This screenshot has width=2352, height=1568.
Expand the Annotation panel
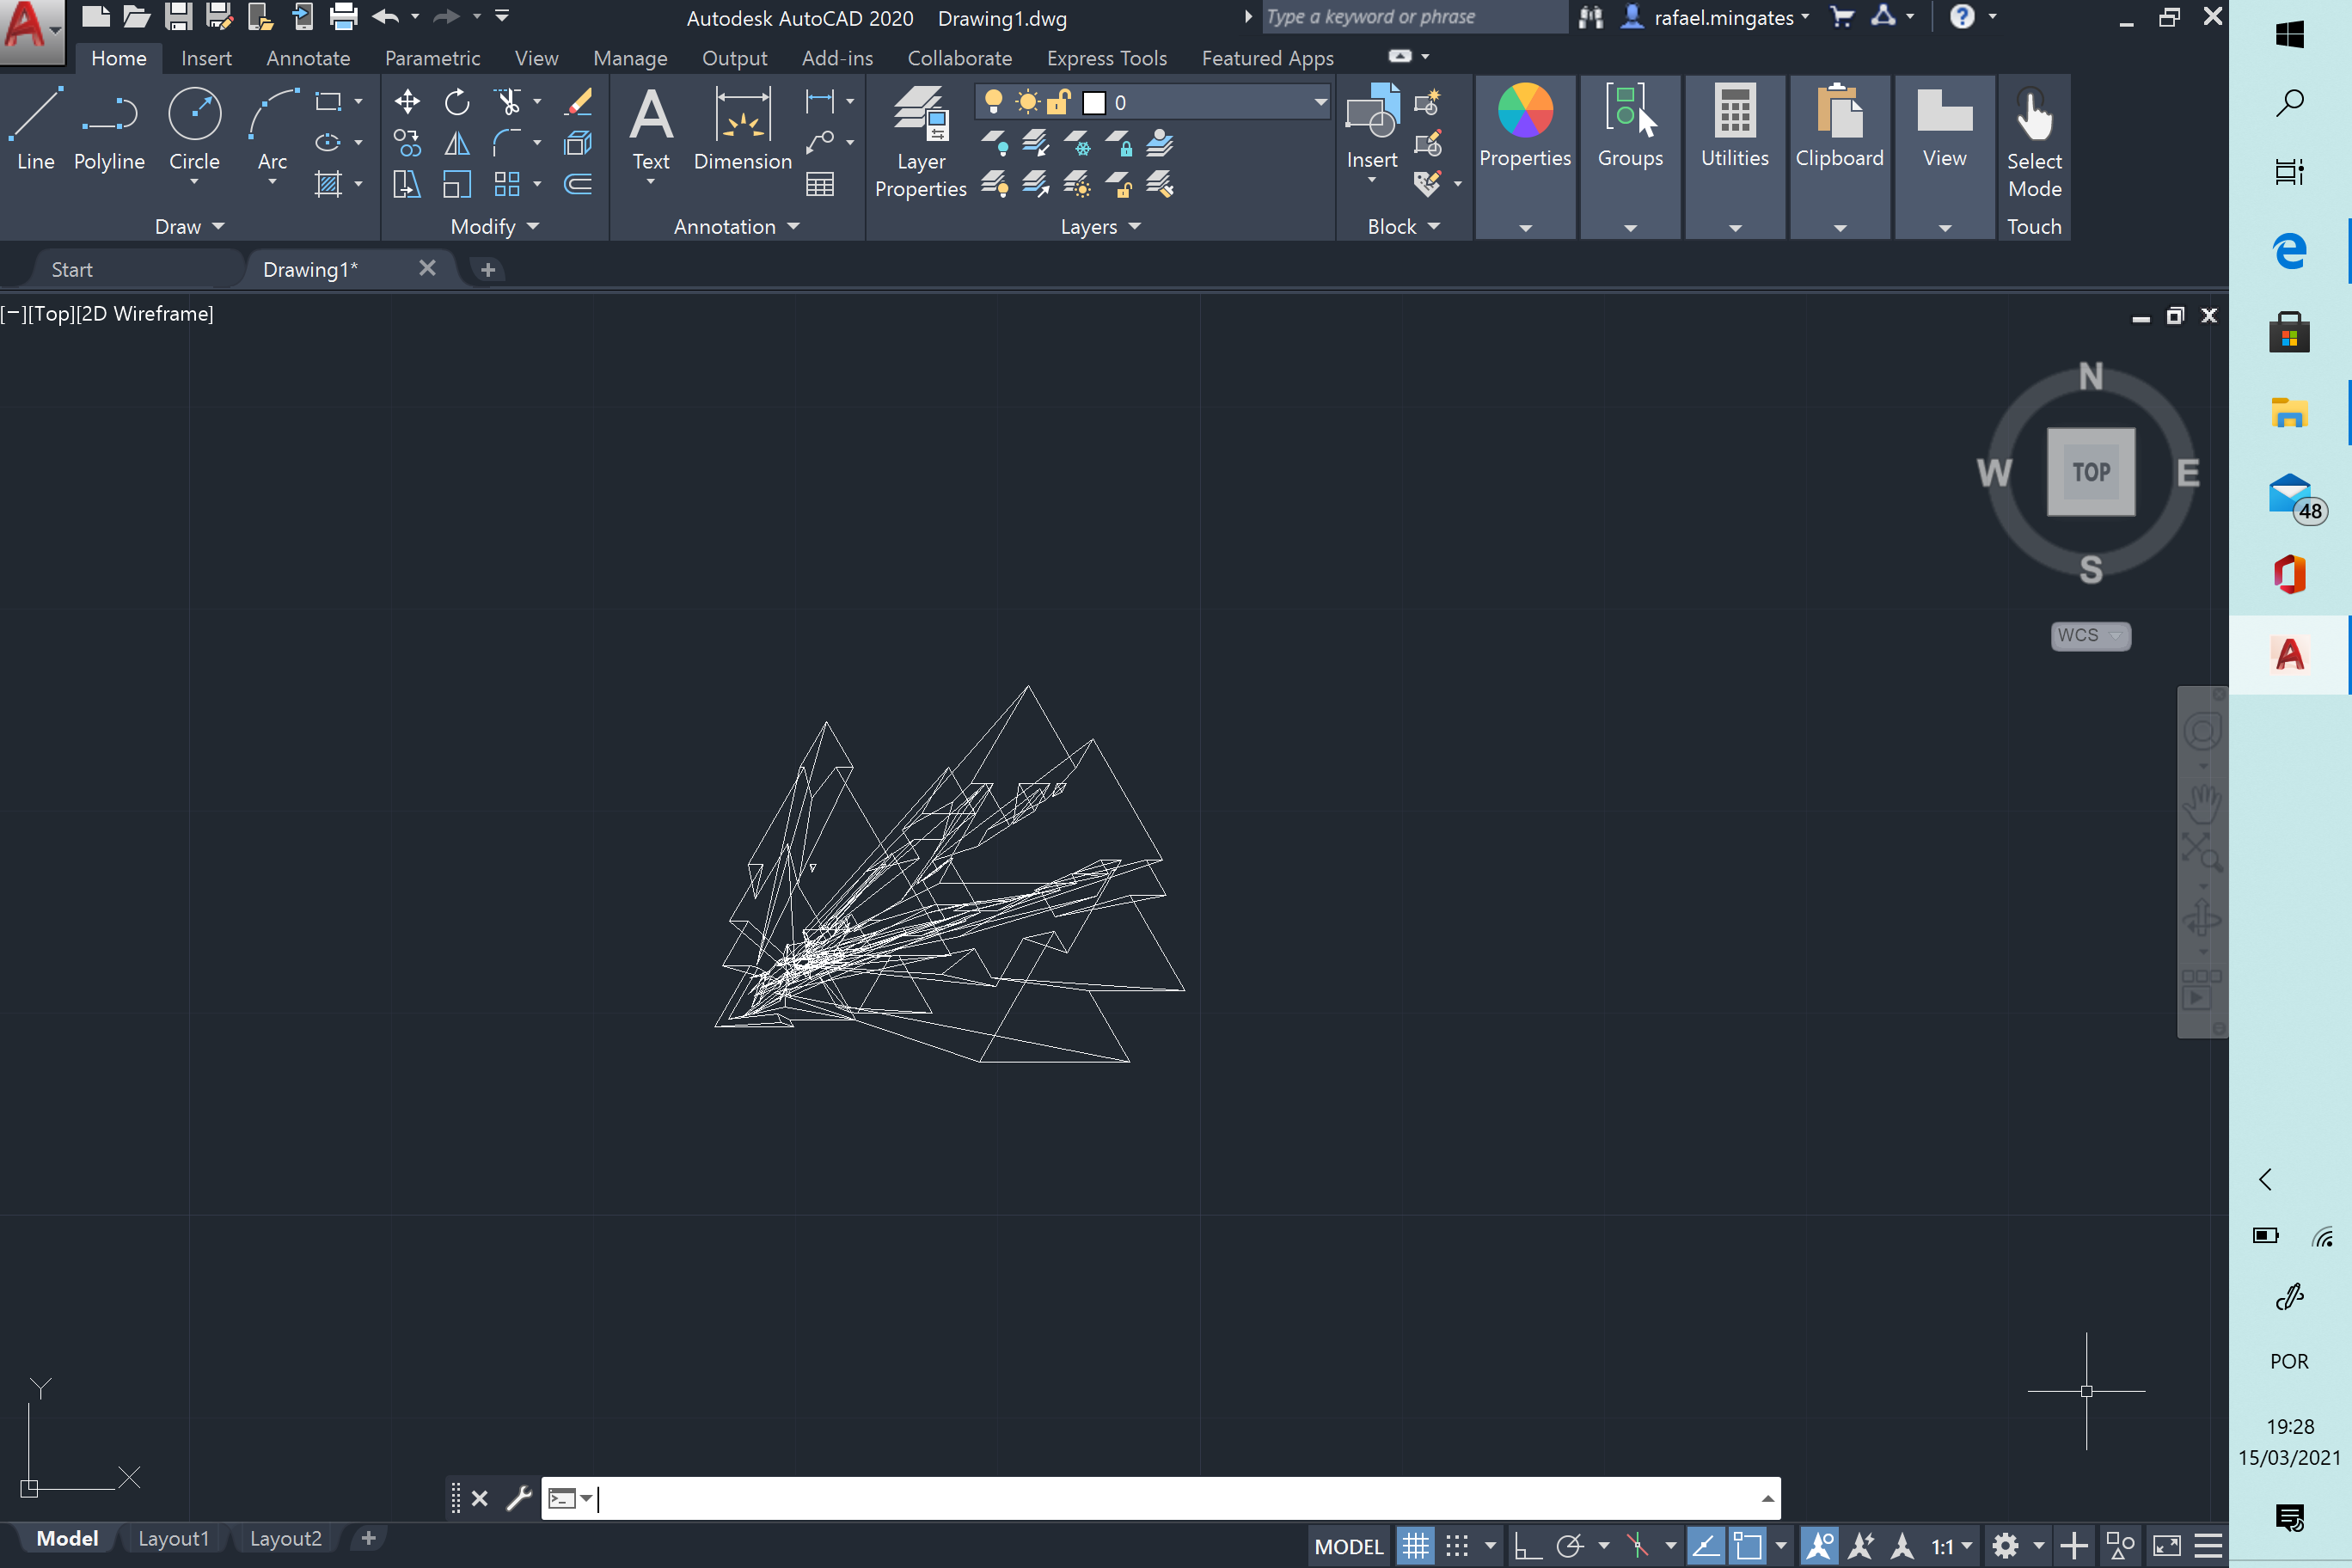click(x=737, y=227)
